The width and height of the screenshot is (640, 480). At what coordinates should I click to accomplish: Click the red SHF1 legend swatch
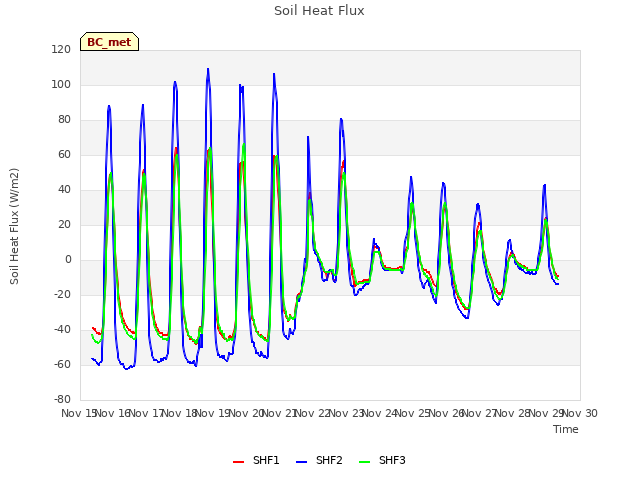pyautogui.click(x=238, y=462)
